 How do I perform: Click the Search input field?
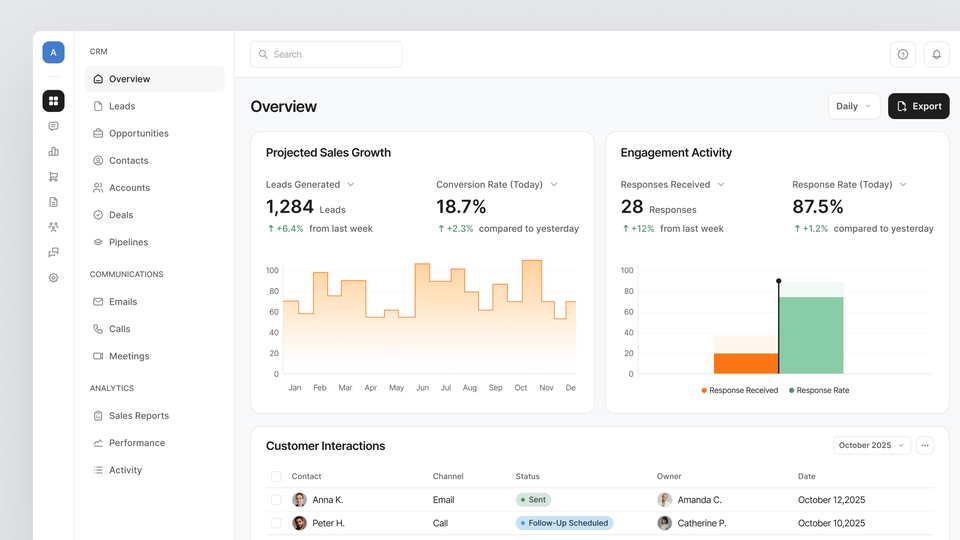(x=326, y=54)
